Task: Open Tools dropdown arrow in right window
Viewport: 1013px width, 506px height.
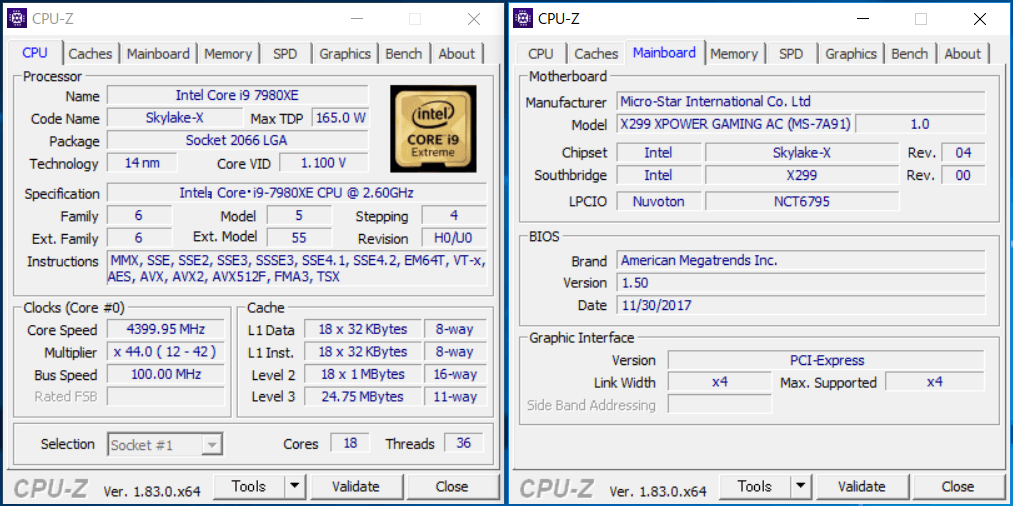Action: (x=800, y=486)
